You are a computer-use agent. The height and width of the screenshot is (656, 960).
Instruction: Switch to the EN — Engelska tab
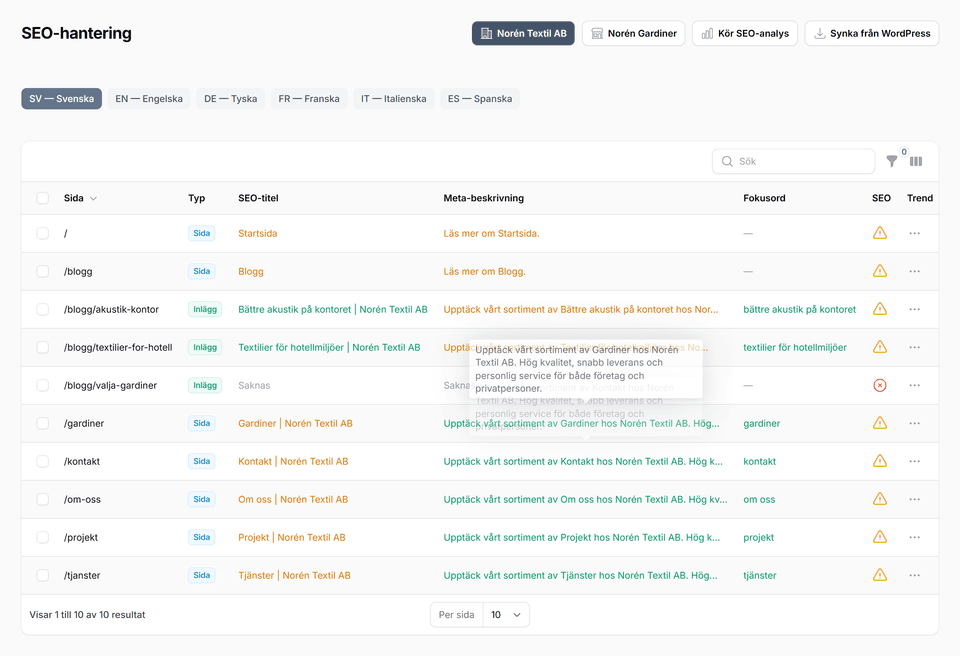149,99
